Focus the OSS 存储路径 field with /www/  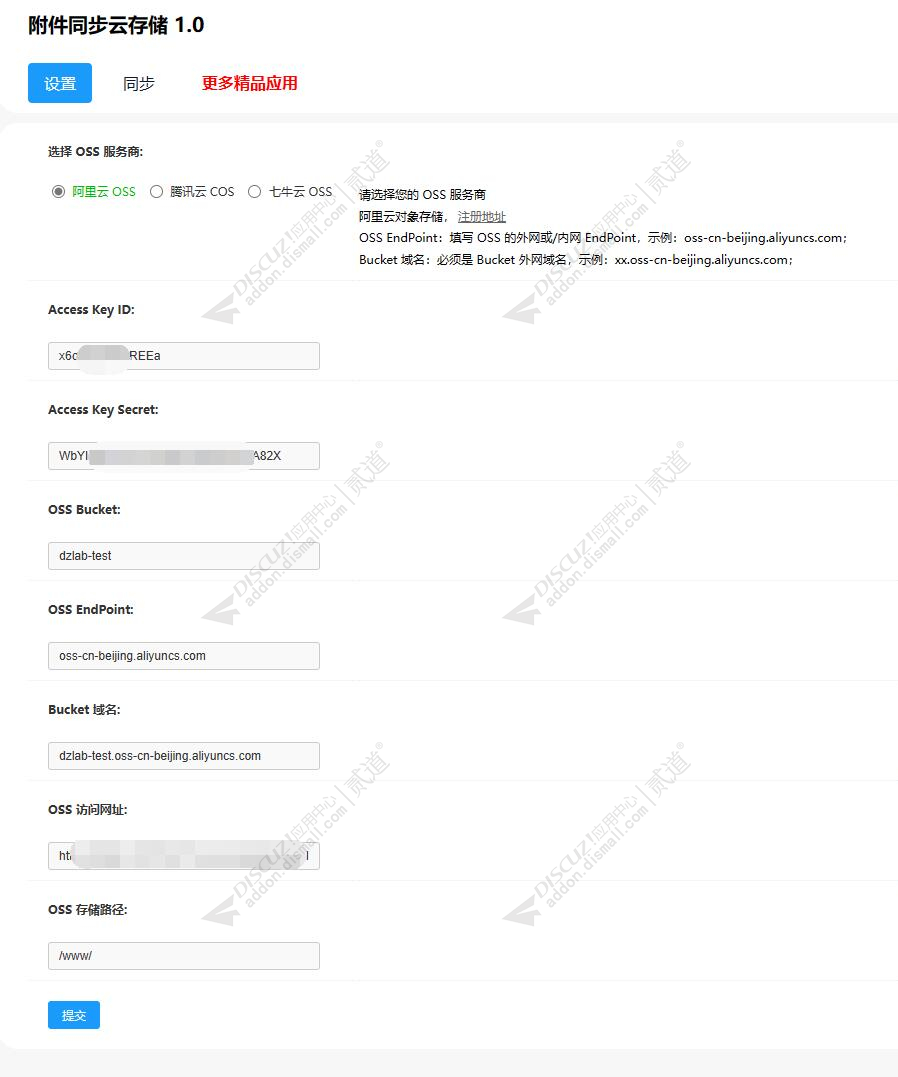pos(183,956)
